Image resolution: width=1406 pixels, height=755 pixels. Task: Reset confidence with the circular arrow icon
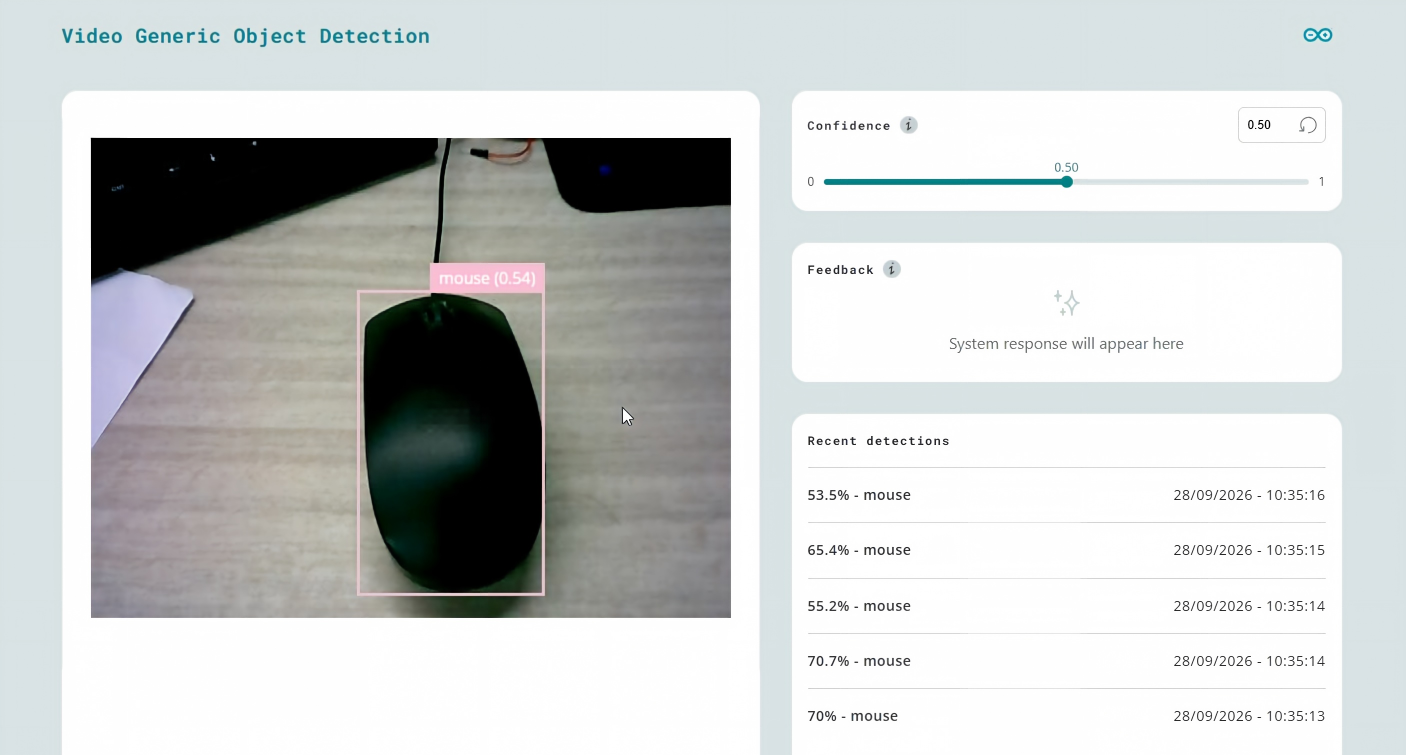[1307, 125]
